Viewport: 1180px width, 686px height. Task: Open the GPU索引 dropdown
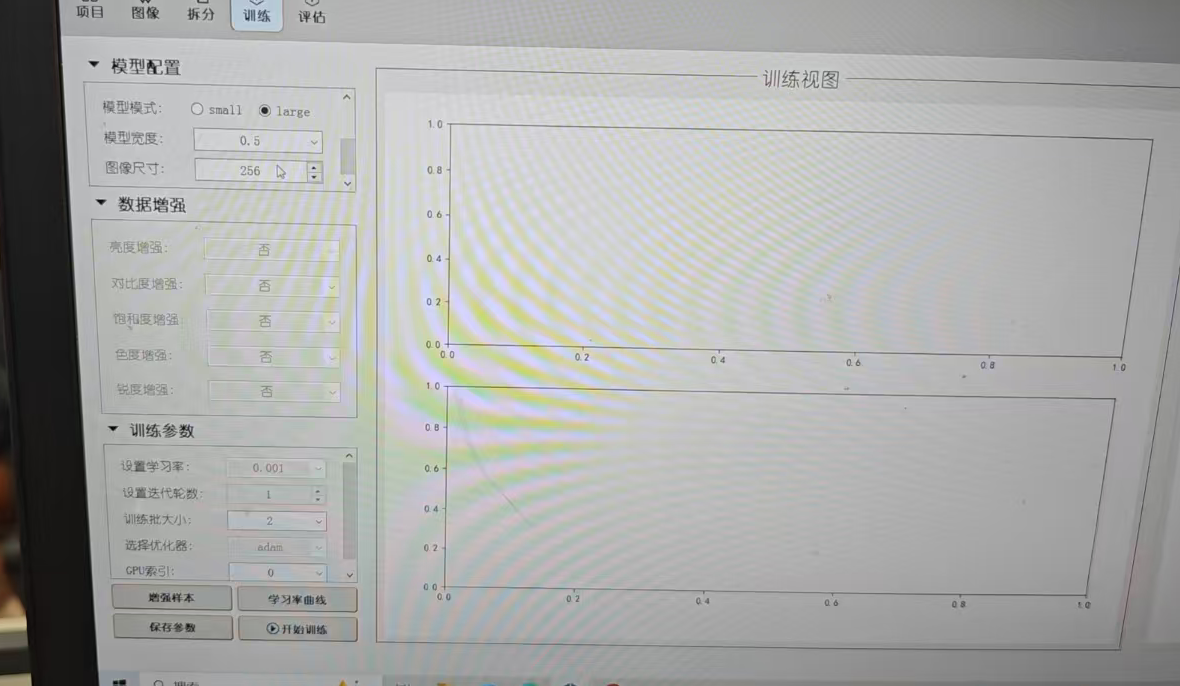point(278,573)
